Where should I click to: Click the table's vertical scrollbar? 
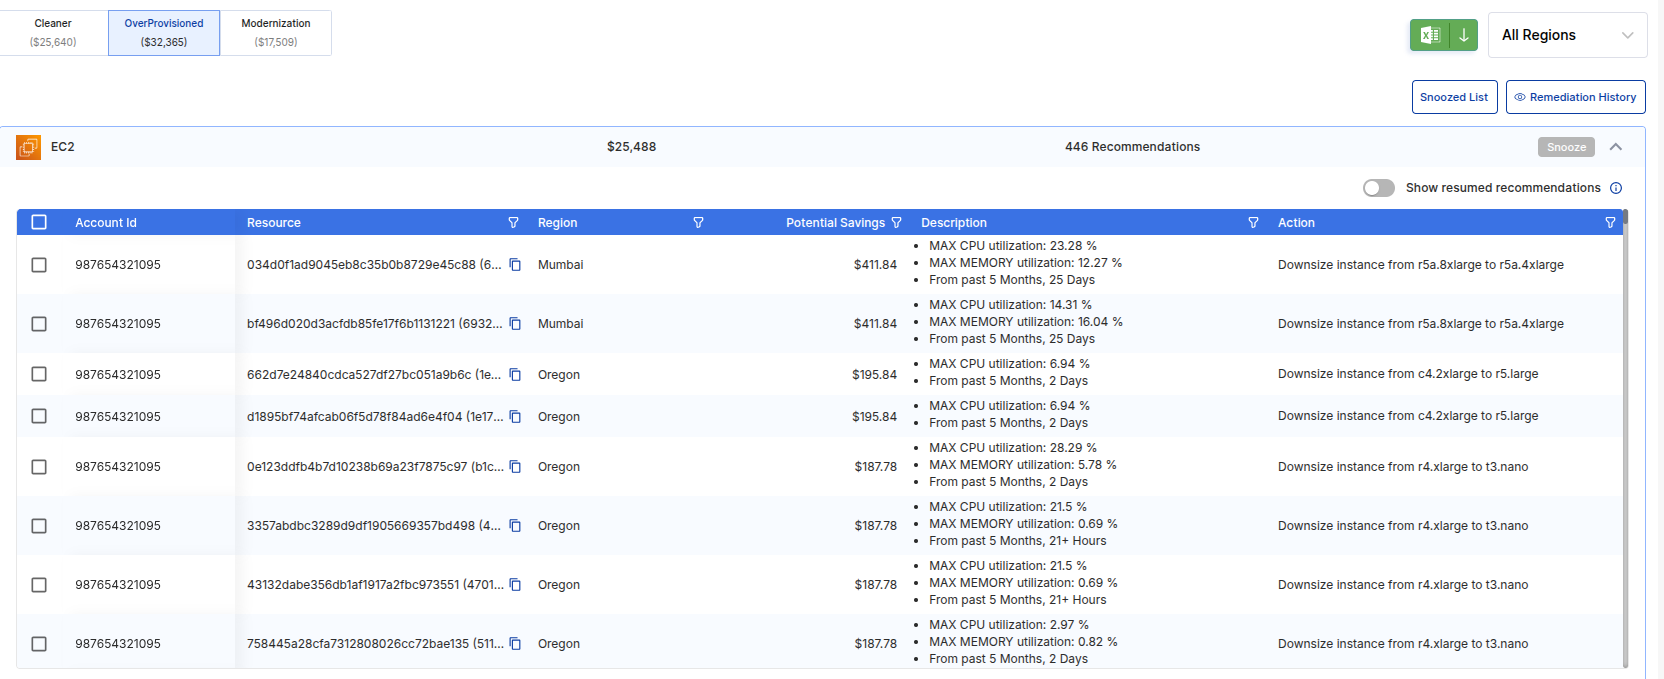[x=1625, y=440]
